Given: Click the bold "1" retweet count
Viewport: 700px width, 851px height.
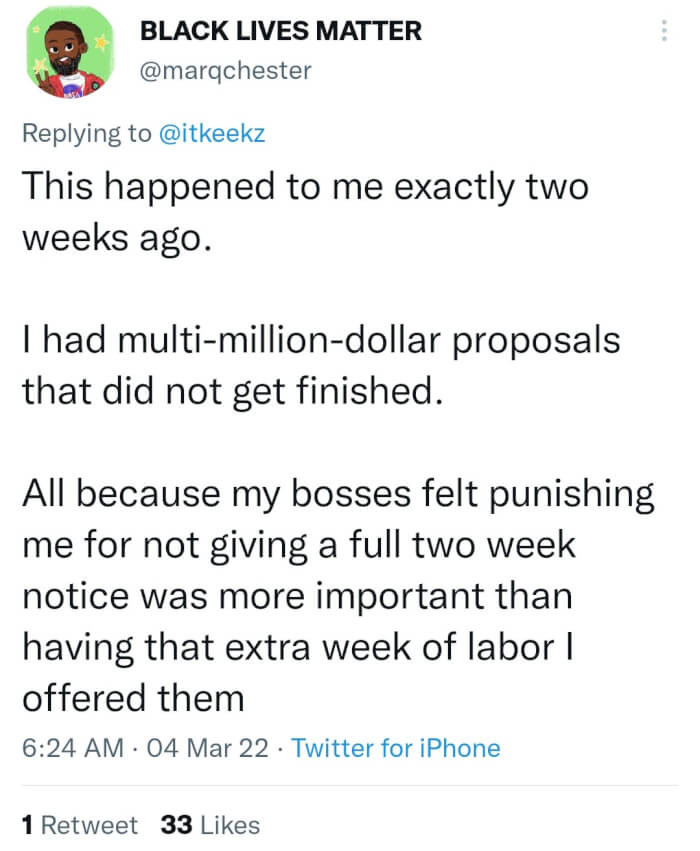Looking at the screenshot, I should [x=27, y=825].
